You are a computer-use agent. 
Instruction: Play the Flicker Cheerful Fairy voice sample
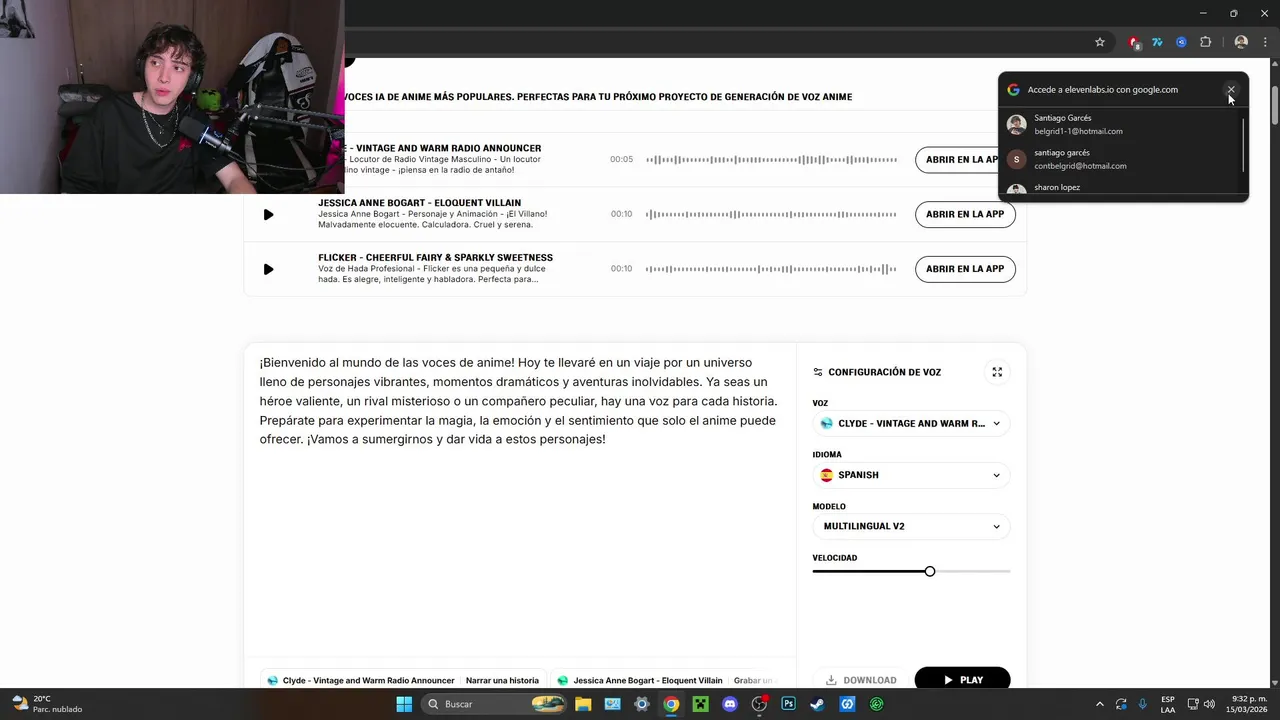(268, 269)
